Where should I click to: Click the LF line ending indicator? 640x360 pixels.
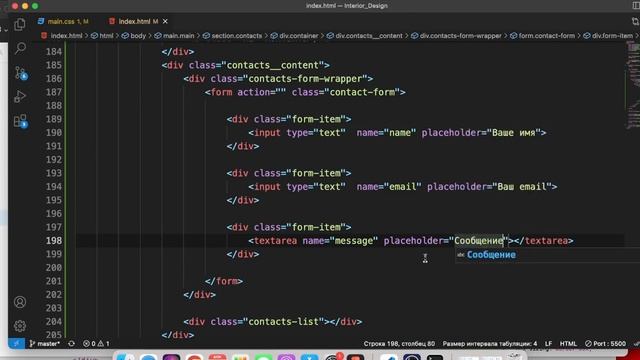pos(548,344)
